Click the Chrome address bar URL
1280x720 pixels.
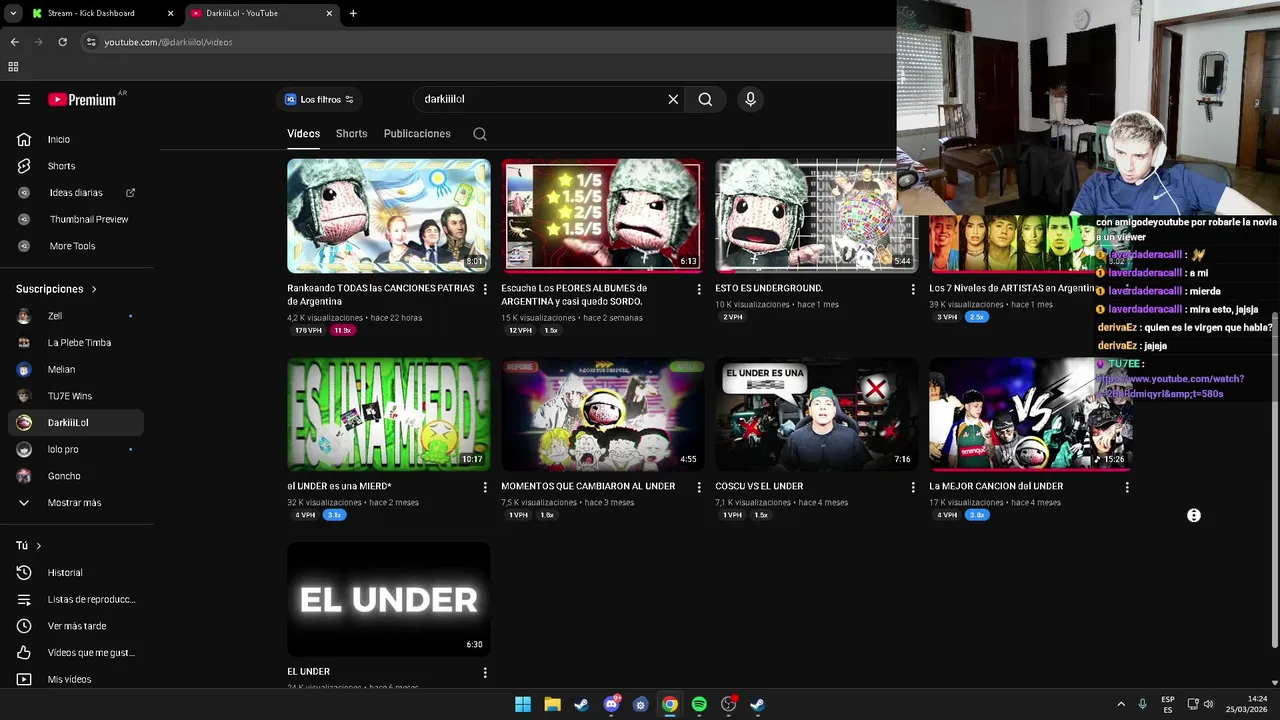pos(168,42)
